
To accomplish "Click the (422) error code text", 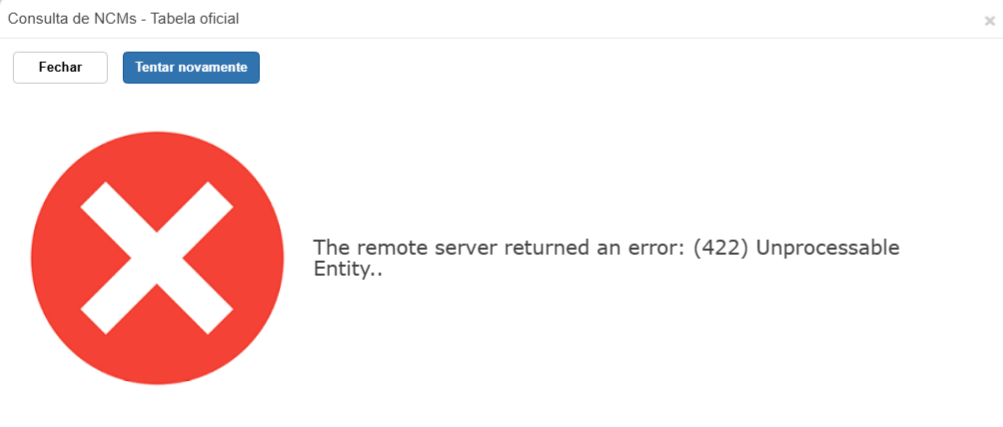I will click(720, 248).
